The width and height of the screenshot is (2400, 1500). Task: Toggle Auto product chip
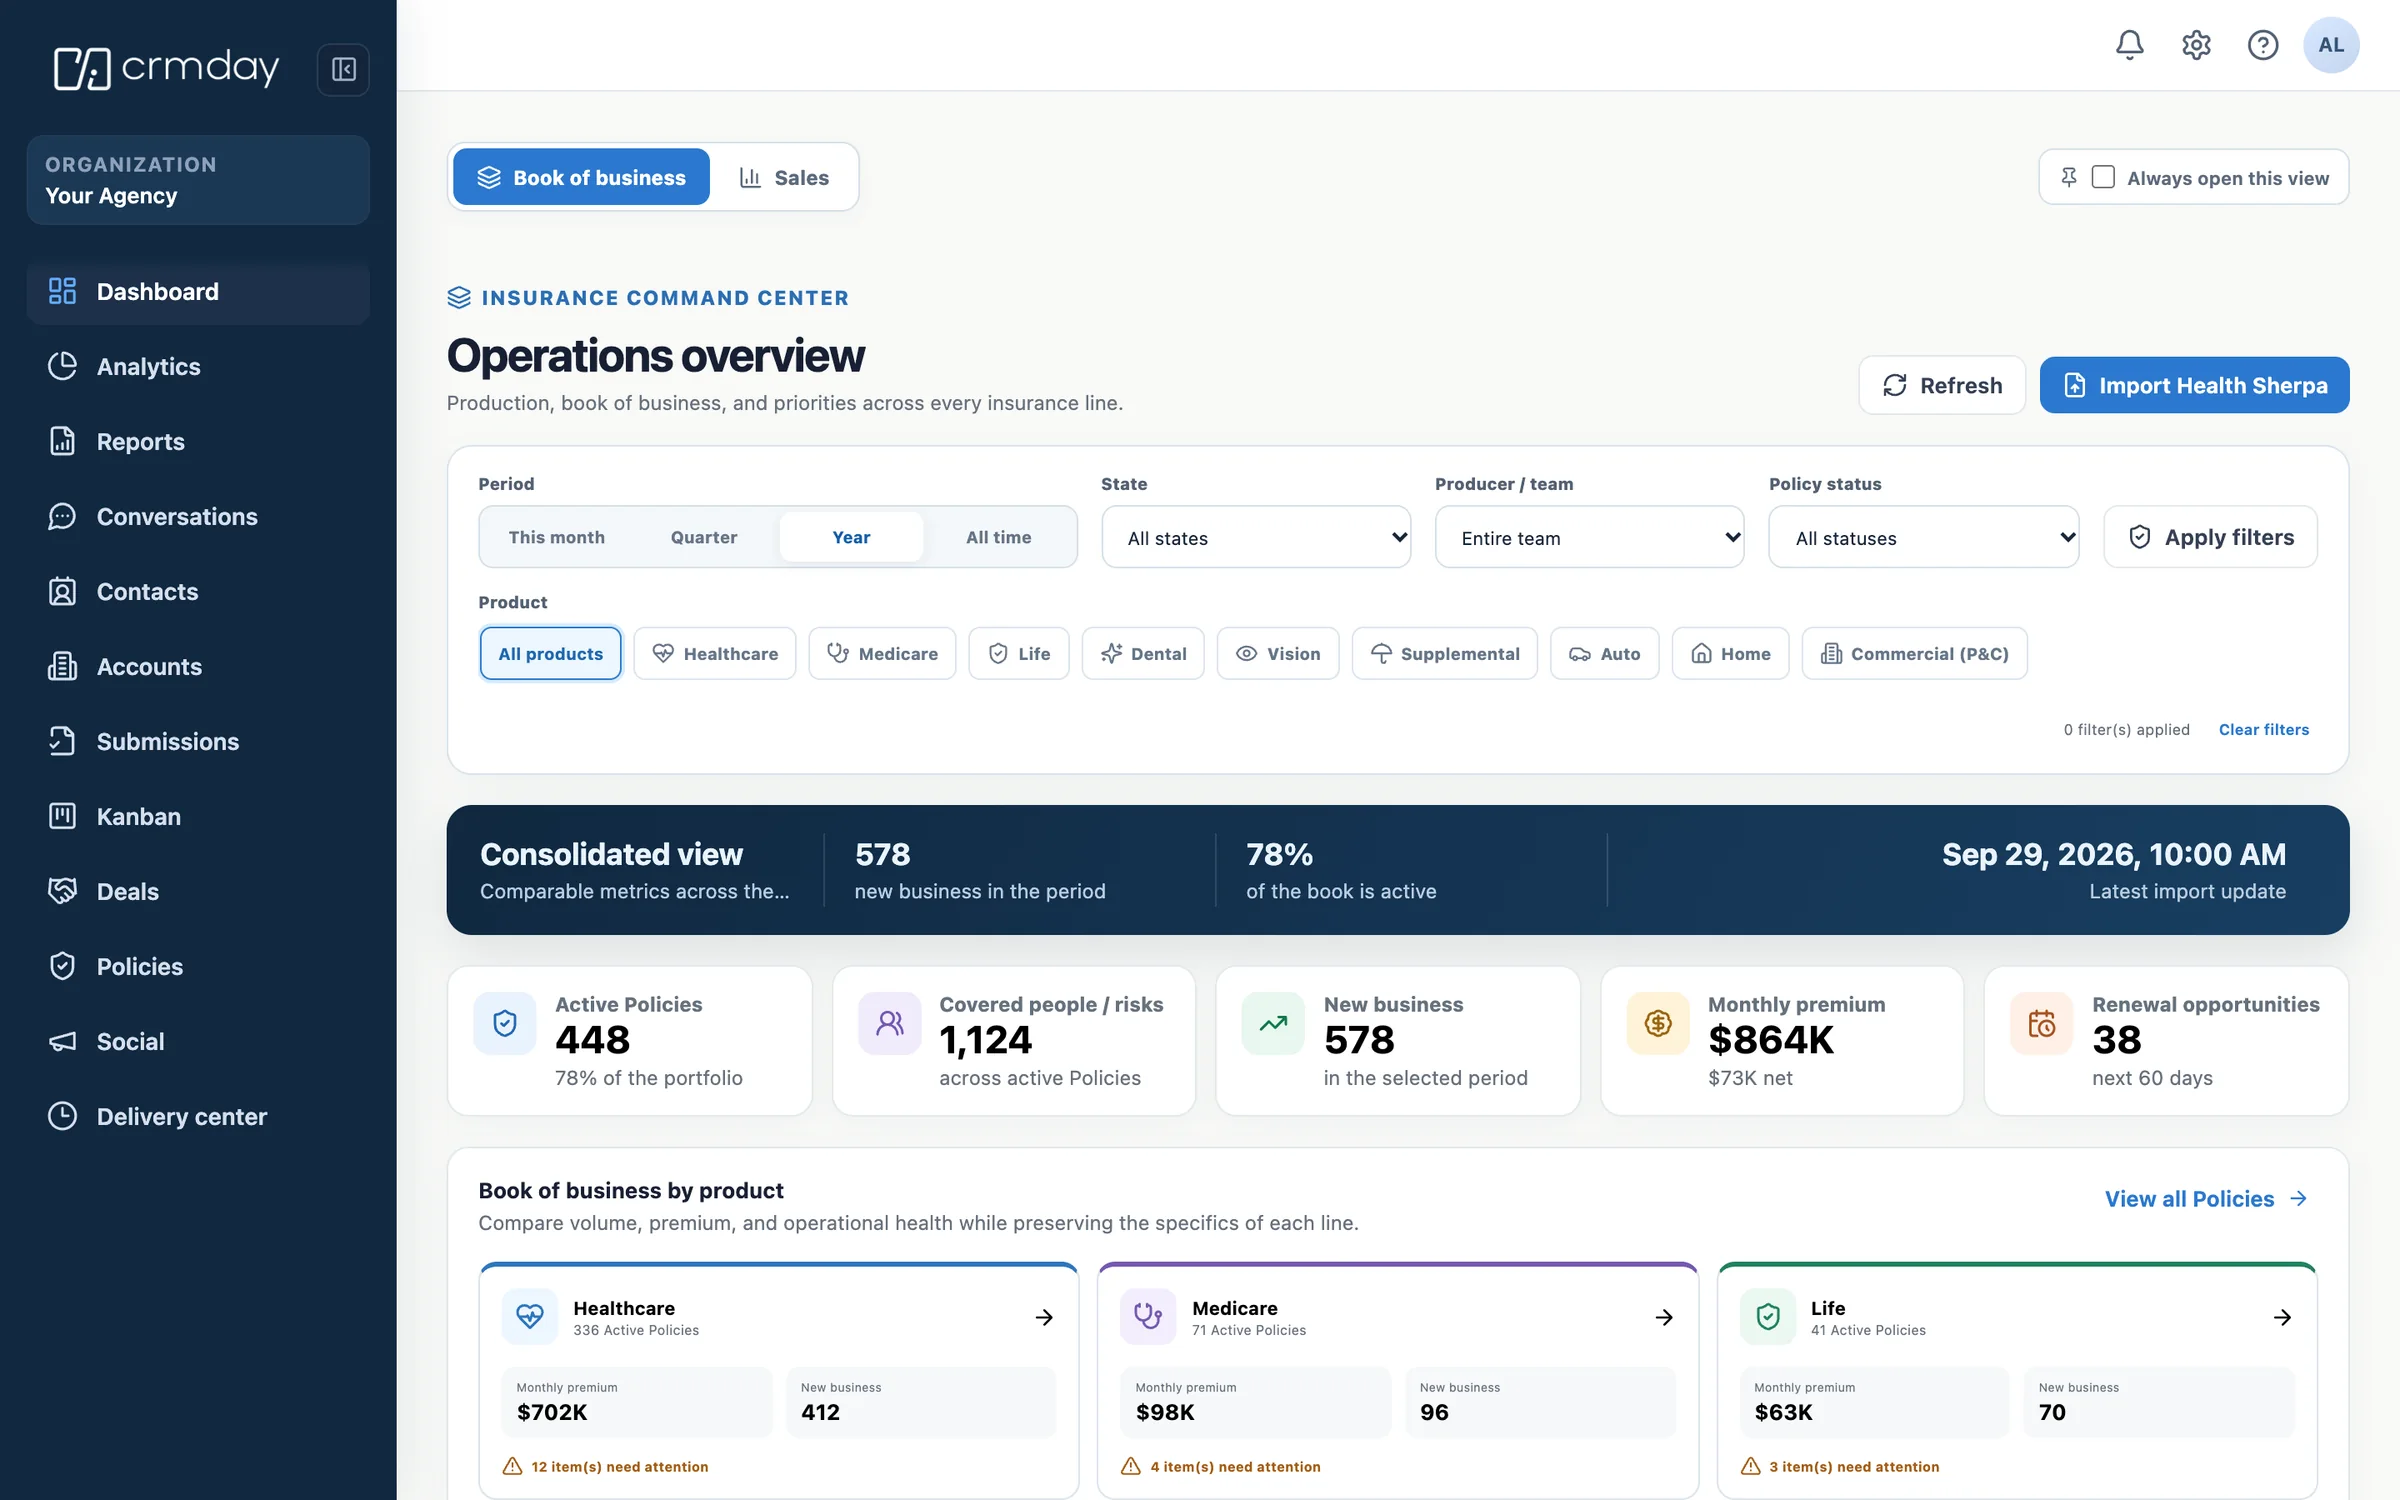pyautogui.click(x=1605, y=653)
